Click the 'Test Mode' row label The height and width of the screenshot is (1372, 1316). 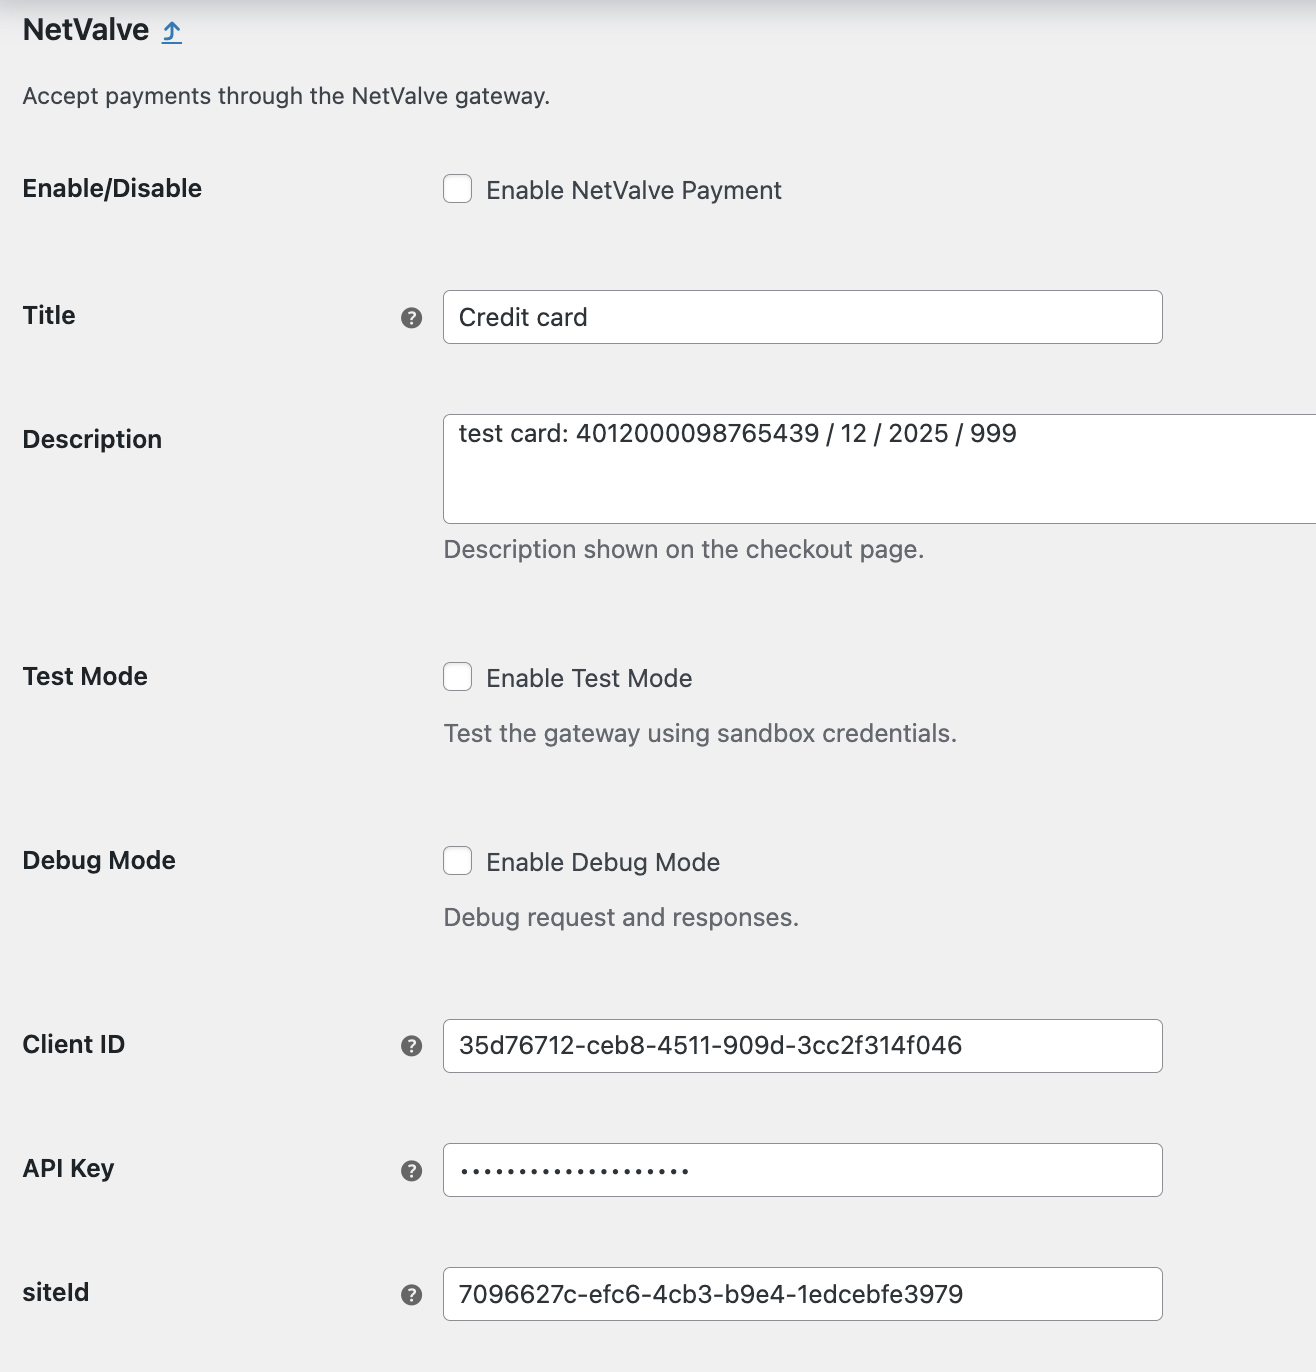(x=85, y=676)
